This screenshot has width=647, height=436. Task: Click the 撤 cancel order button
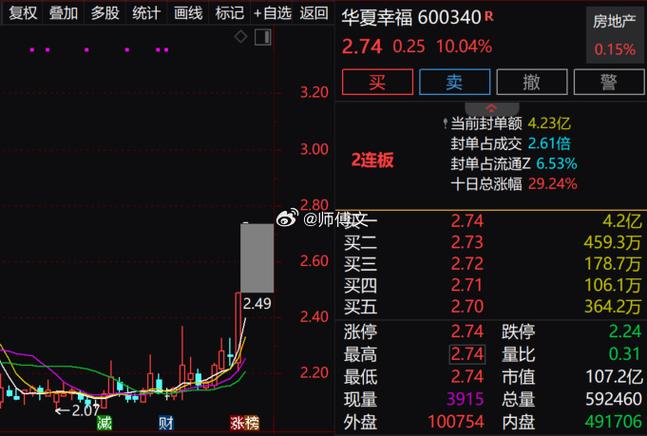click(531, 81)
